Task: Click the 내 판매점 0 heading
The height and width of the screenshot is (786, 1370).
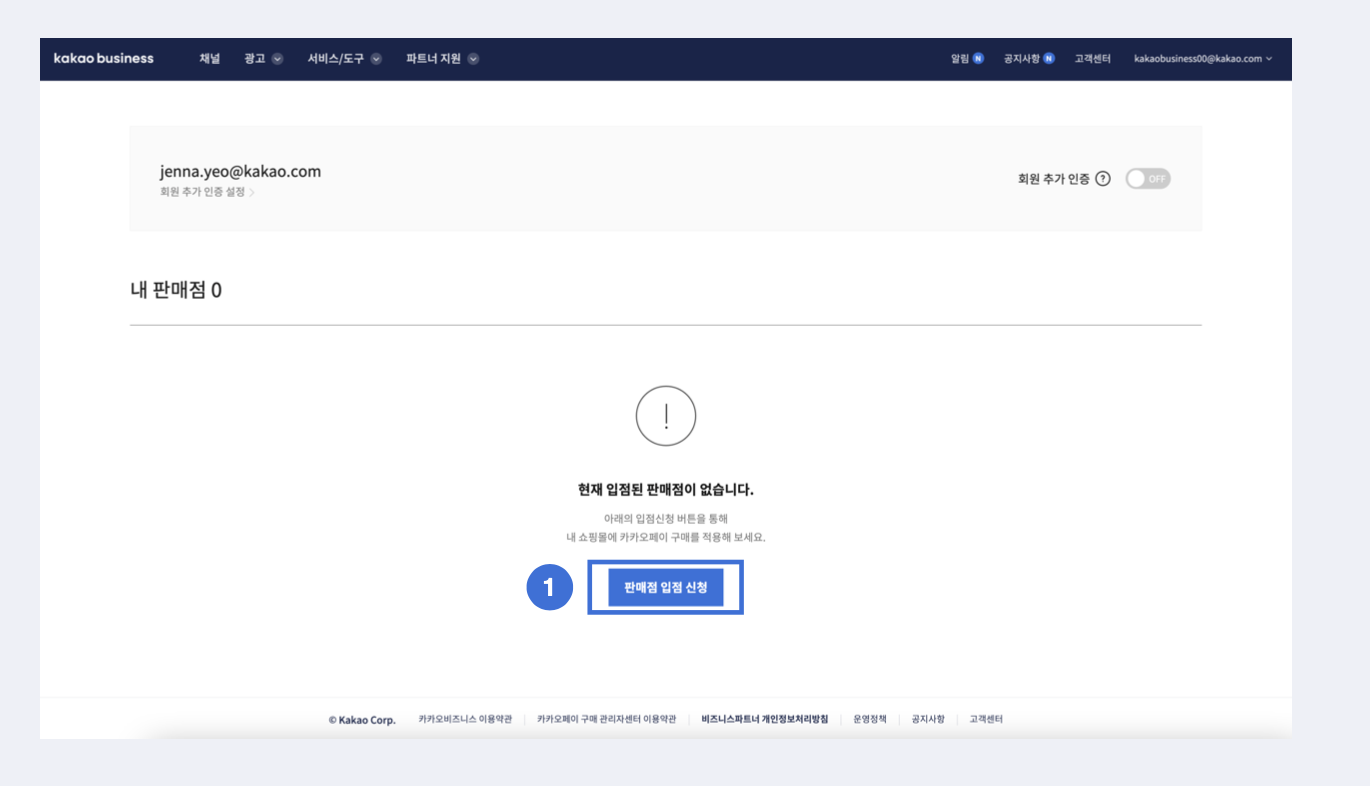Action: (x=176, y=291)
